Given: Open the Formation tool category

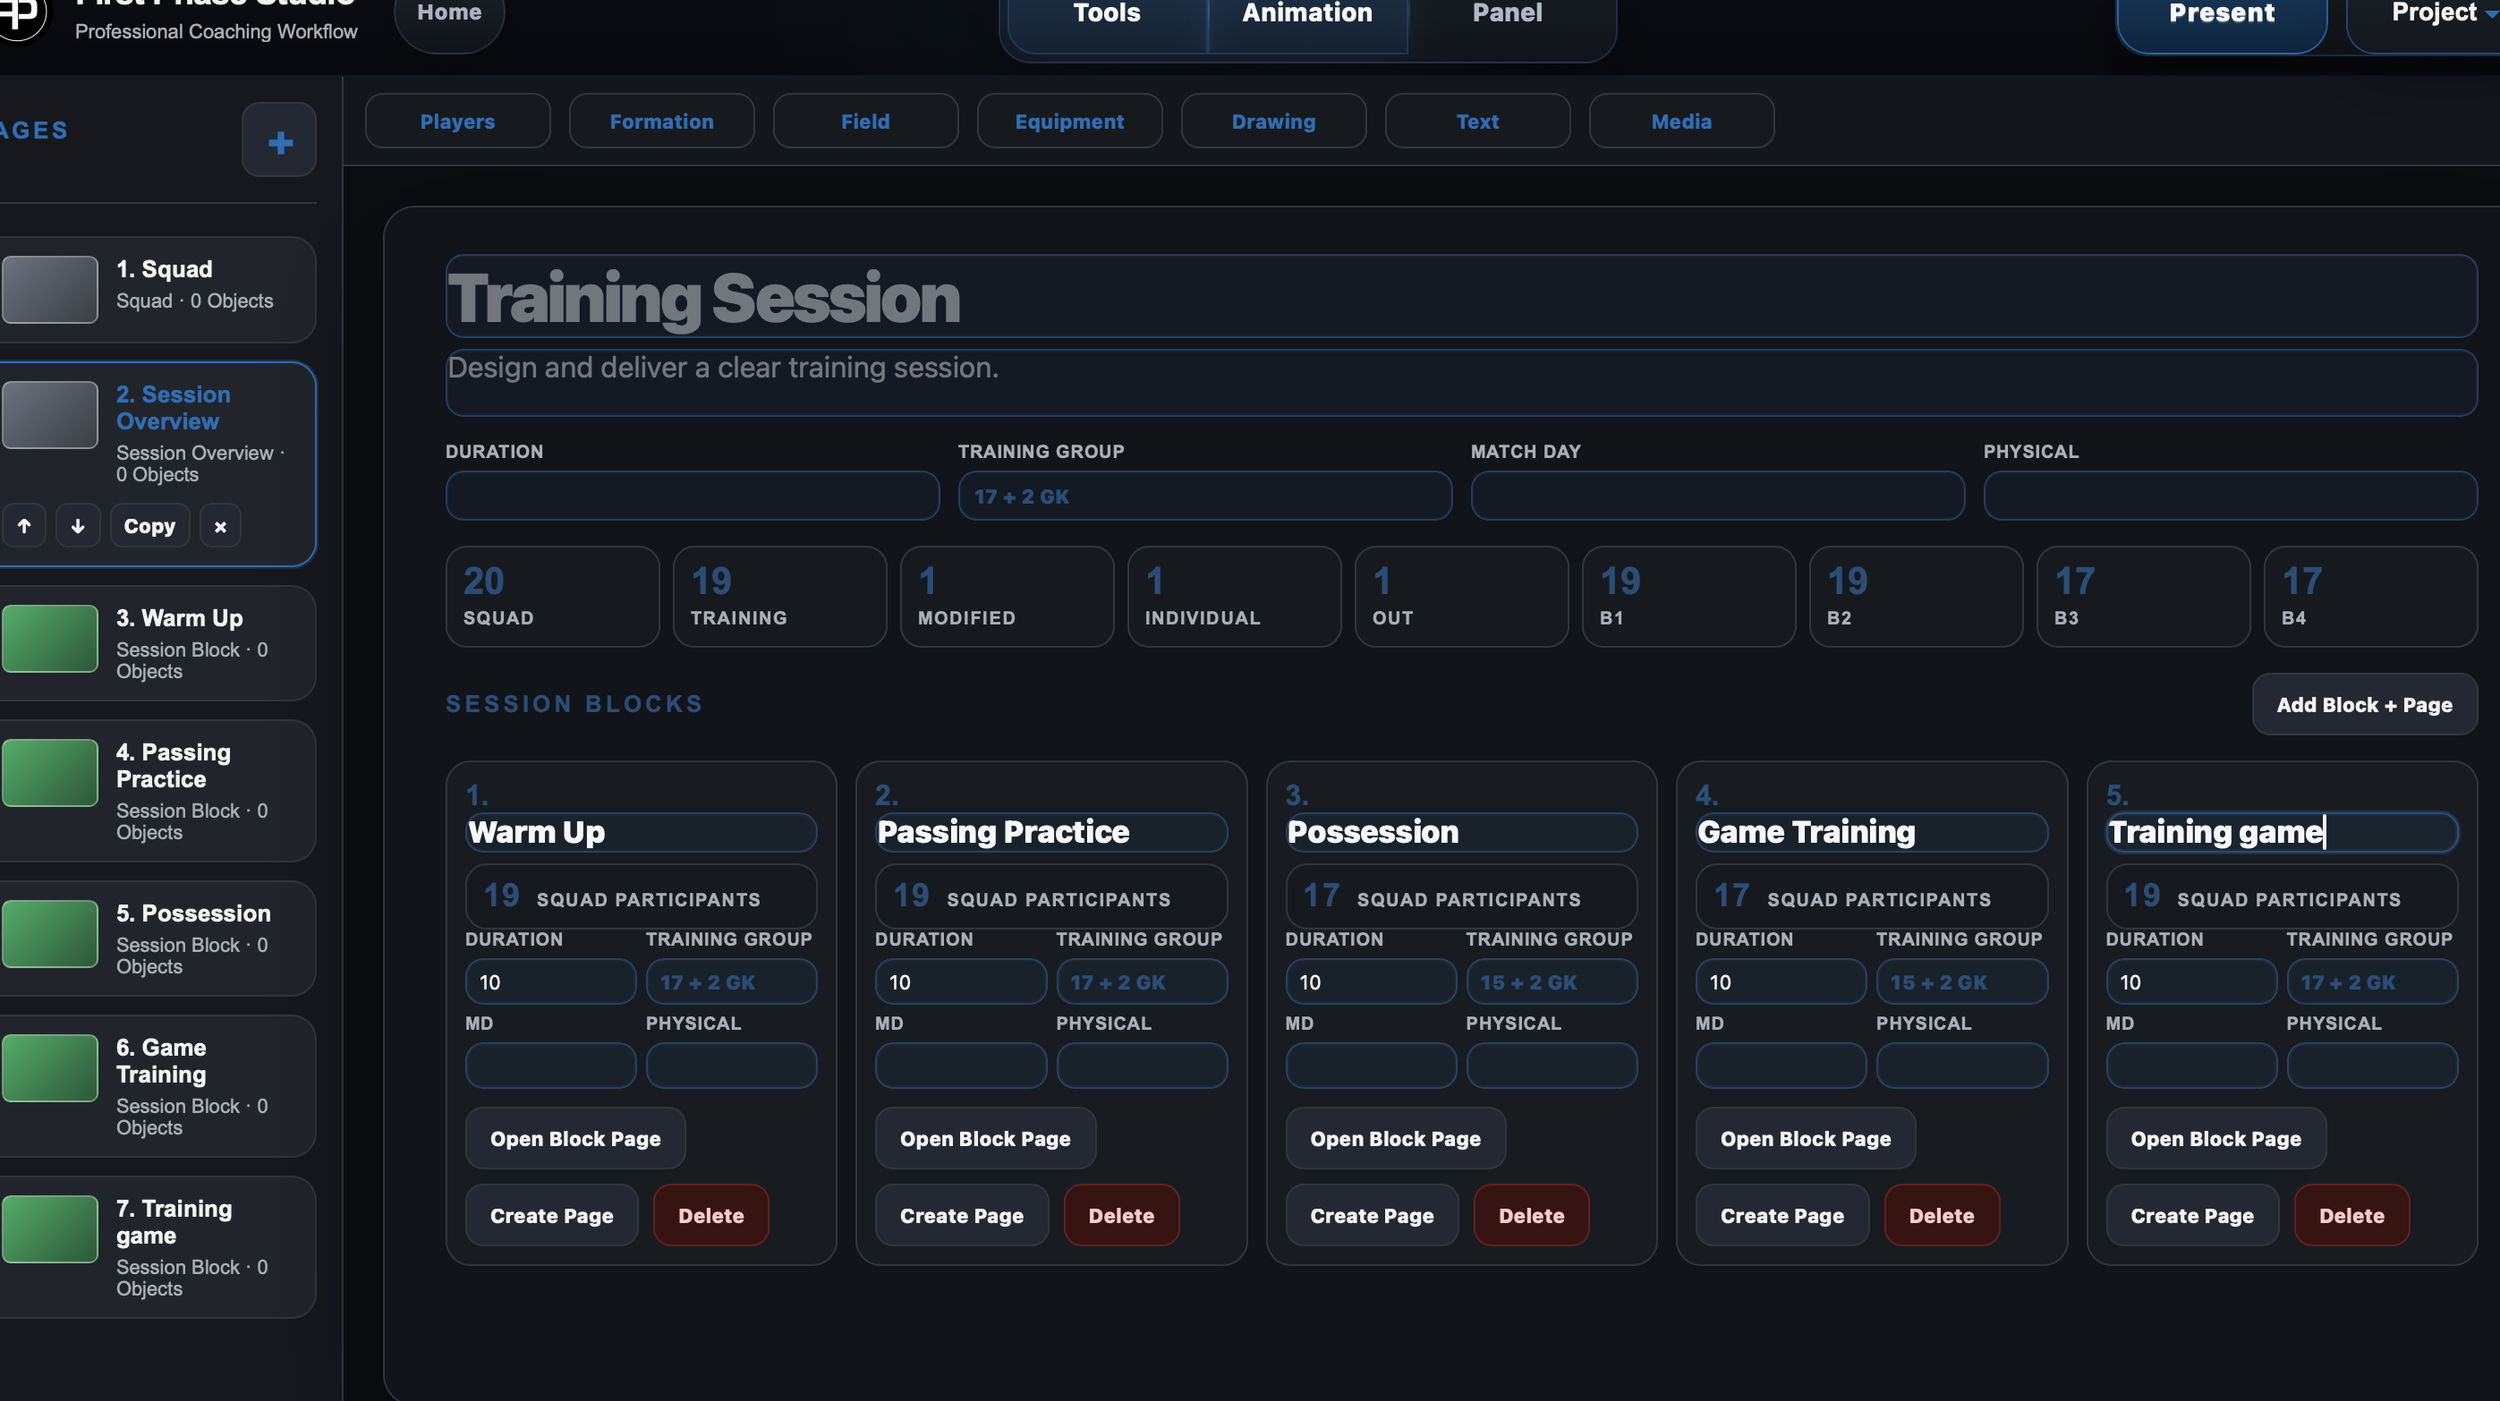Looking at the screenshot, I should click(662, 121).
